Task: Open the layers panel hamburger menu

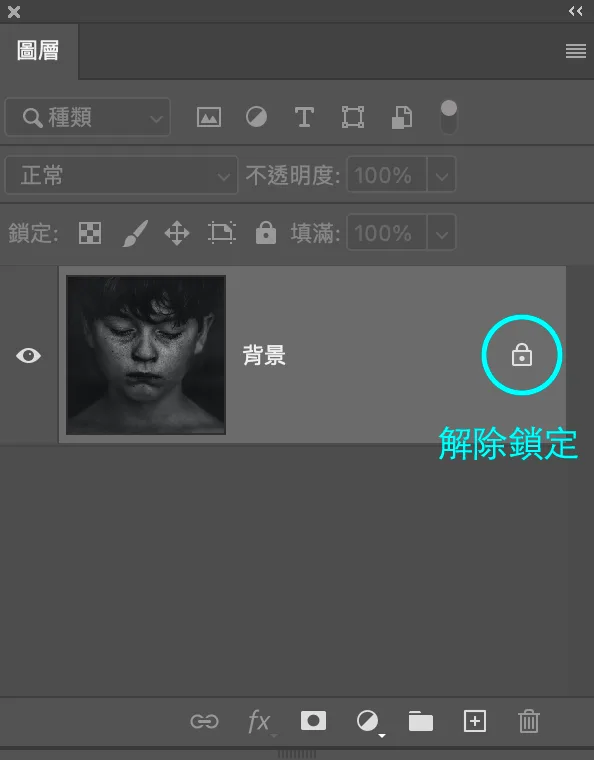Action: (x=576, y=51)
